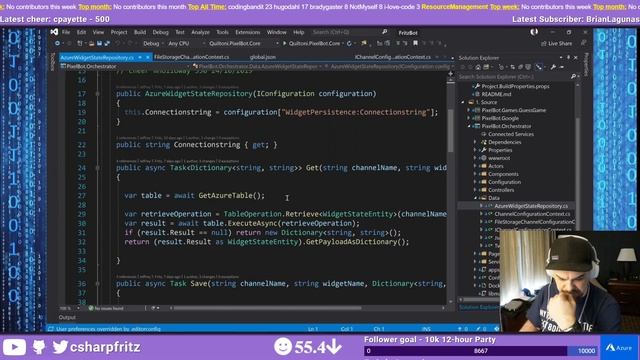This screenshot has height=360, width=640.
Task: Open the Build menu
Action: (140, 32)
